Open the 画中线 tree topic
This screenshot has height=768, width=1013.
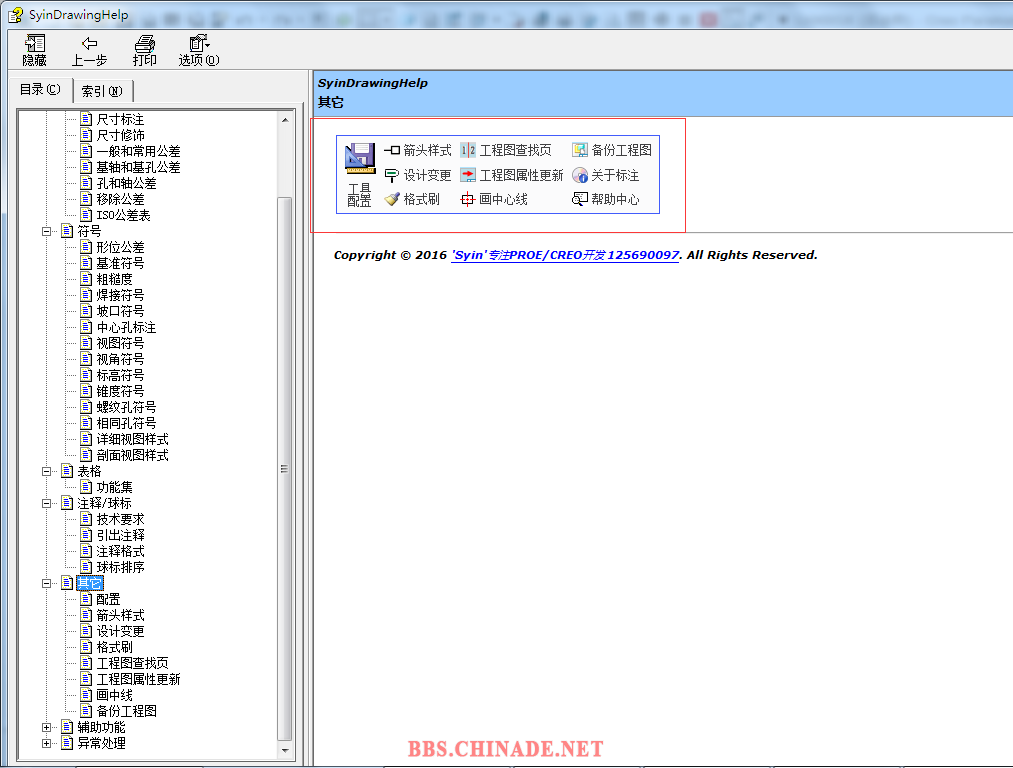click(x=114, y=695)
